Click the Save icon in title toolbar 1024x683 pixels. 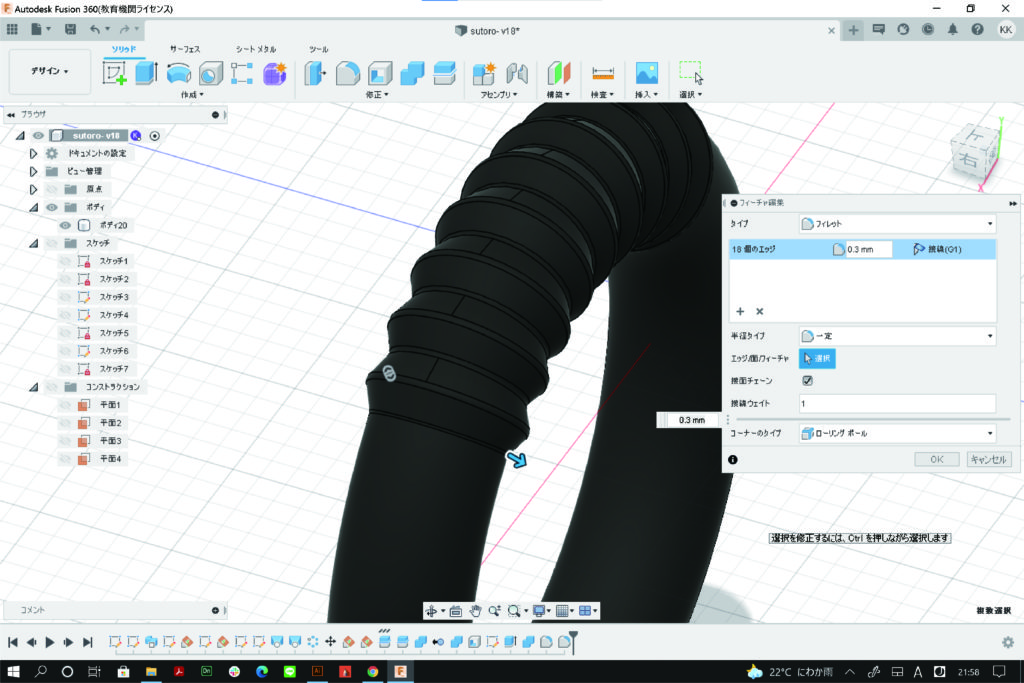click(x=70, y=30)
